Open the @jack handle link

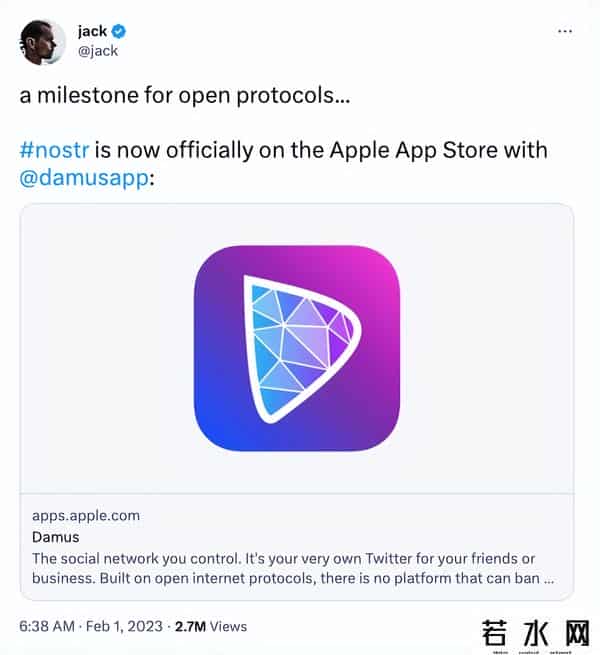pos(97,50)
